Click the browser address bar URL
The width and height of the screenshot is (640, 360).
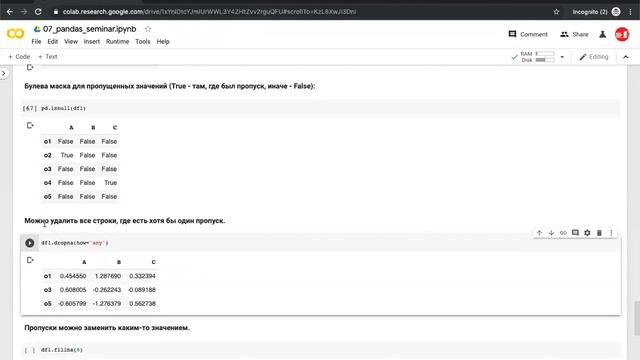[x=209, y=12]
